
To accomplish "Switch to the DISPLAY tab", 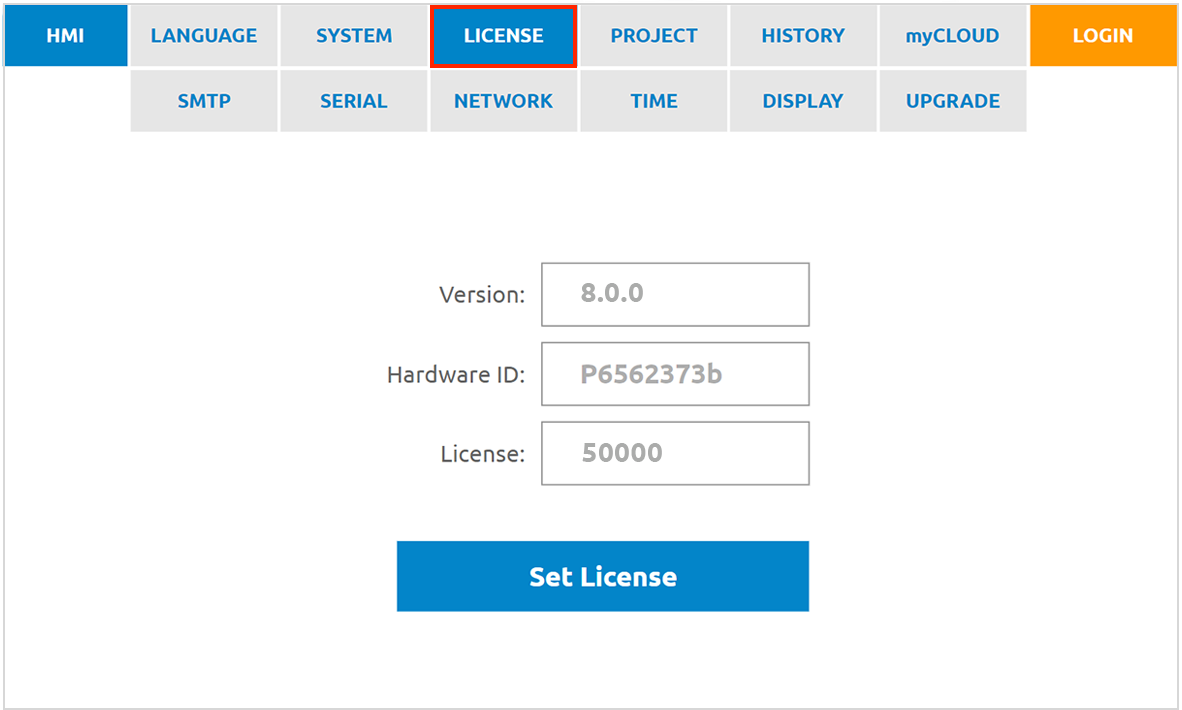I will click(x=803, y=101).
